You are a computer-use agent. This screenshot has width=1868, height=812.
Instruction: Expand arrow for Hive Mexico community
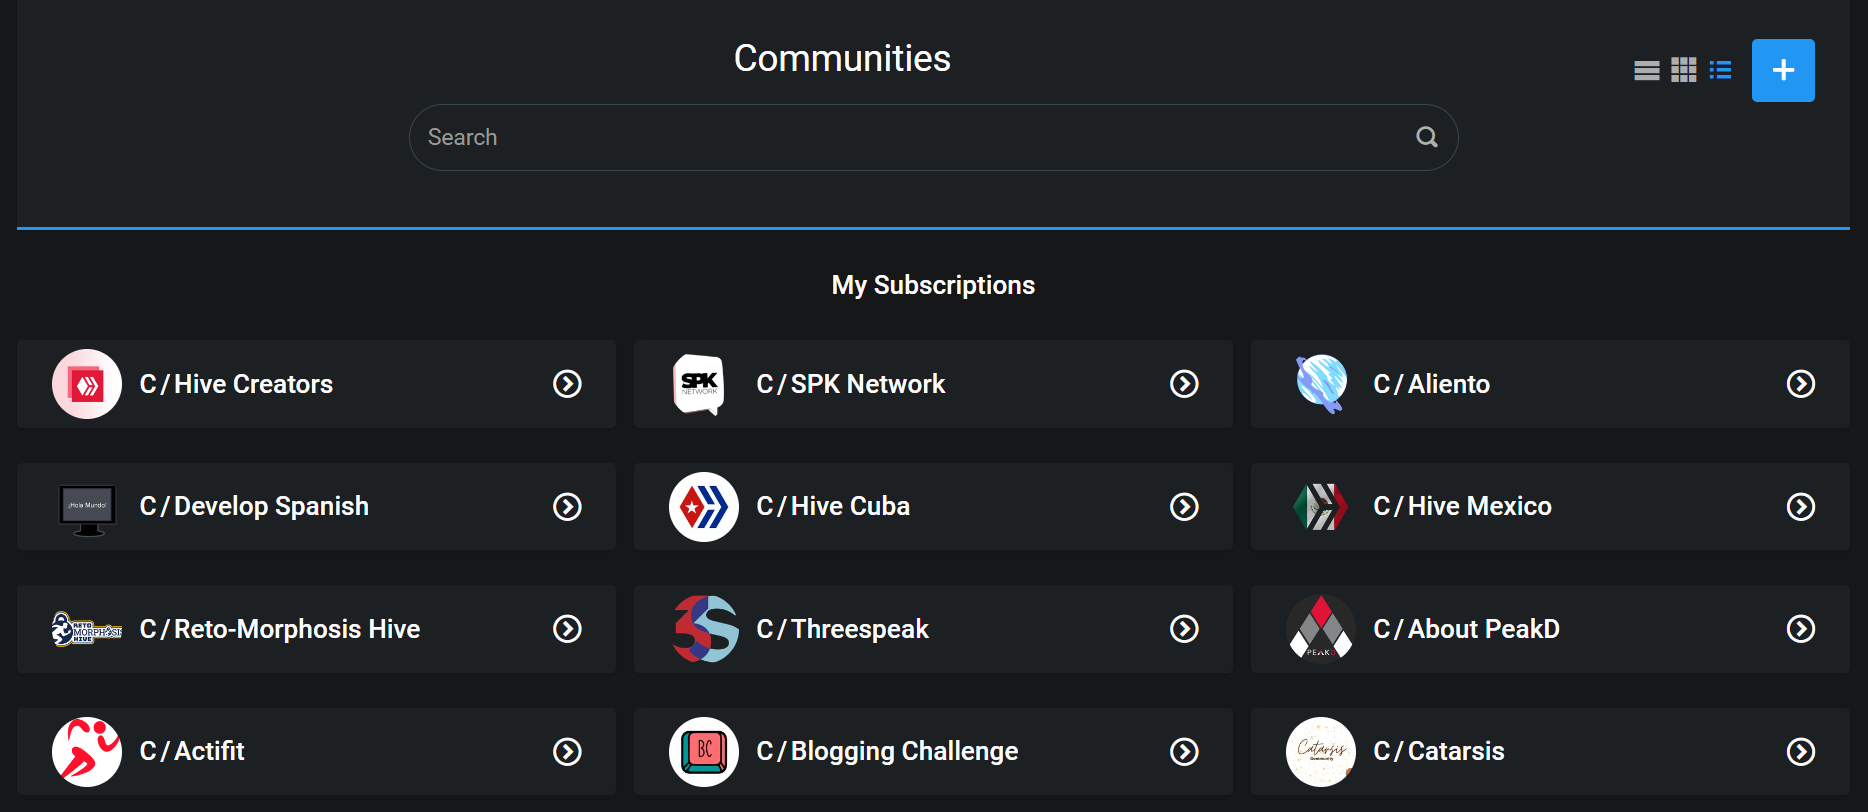[x=1801, y=507]
